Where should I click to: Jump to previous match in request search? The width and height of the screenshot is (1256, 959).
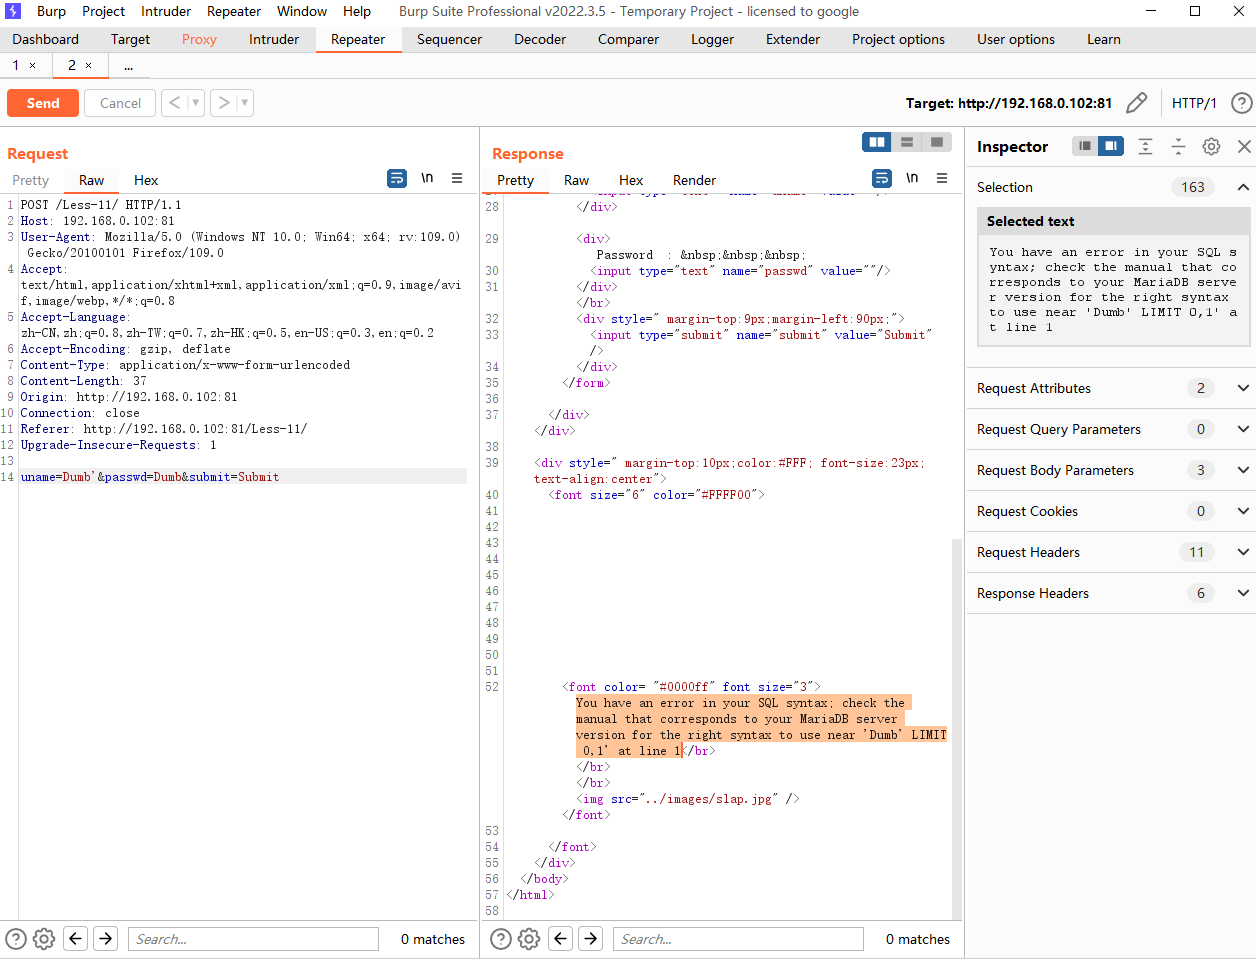click(x=75, y=938)
